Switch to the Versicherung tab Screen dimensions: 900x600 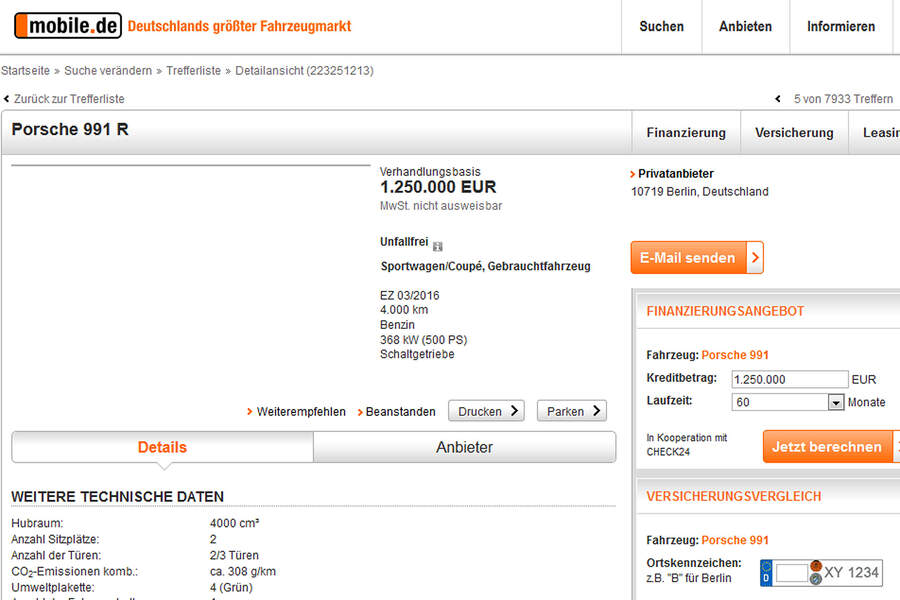[794, 133]
